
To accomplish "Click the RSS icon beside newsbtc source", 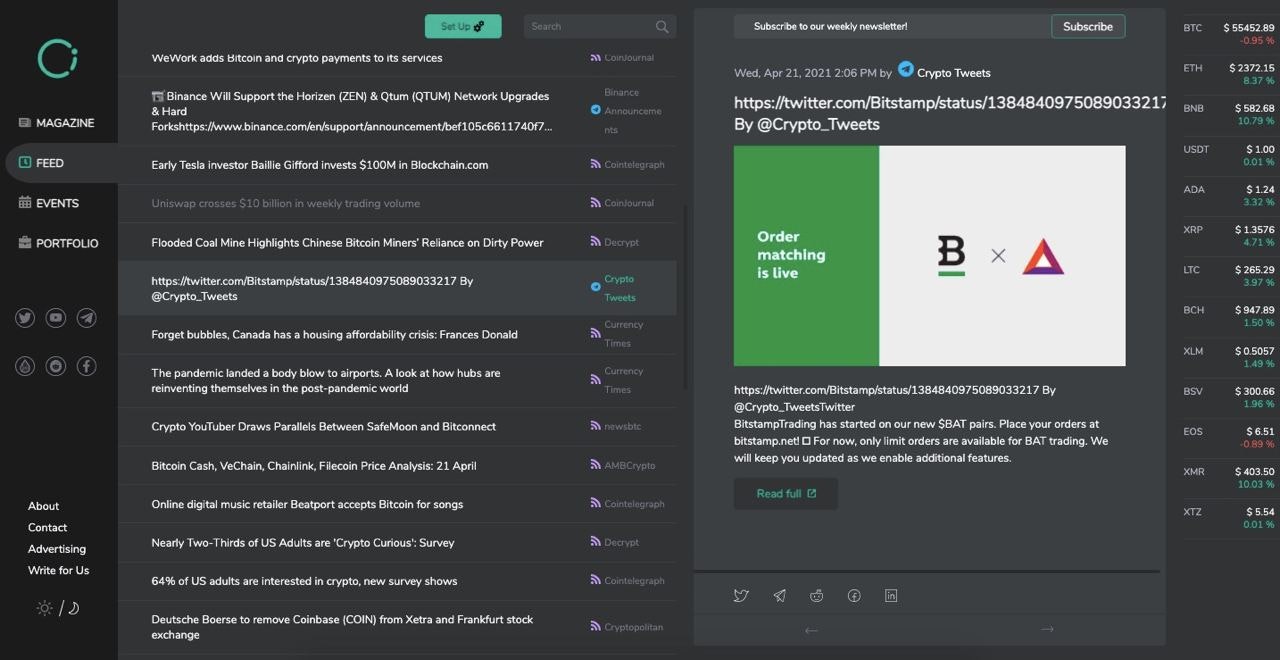I will (596, 427).
